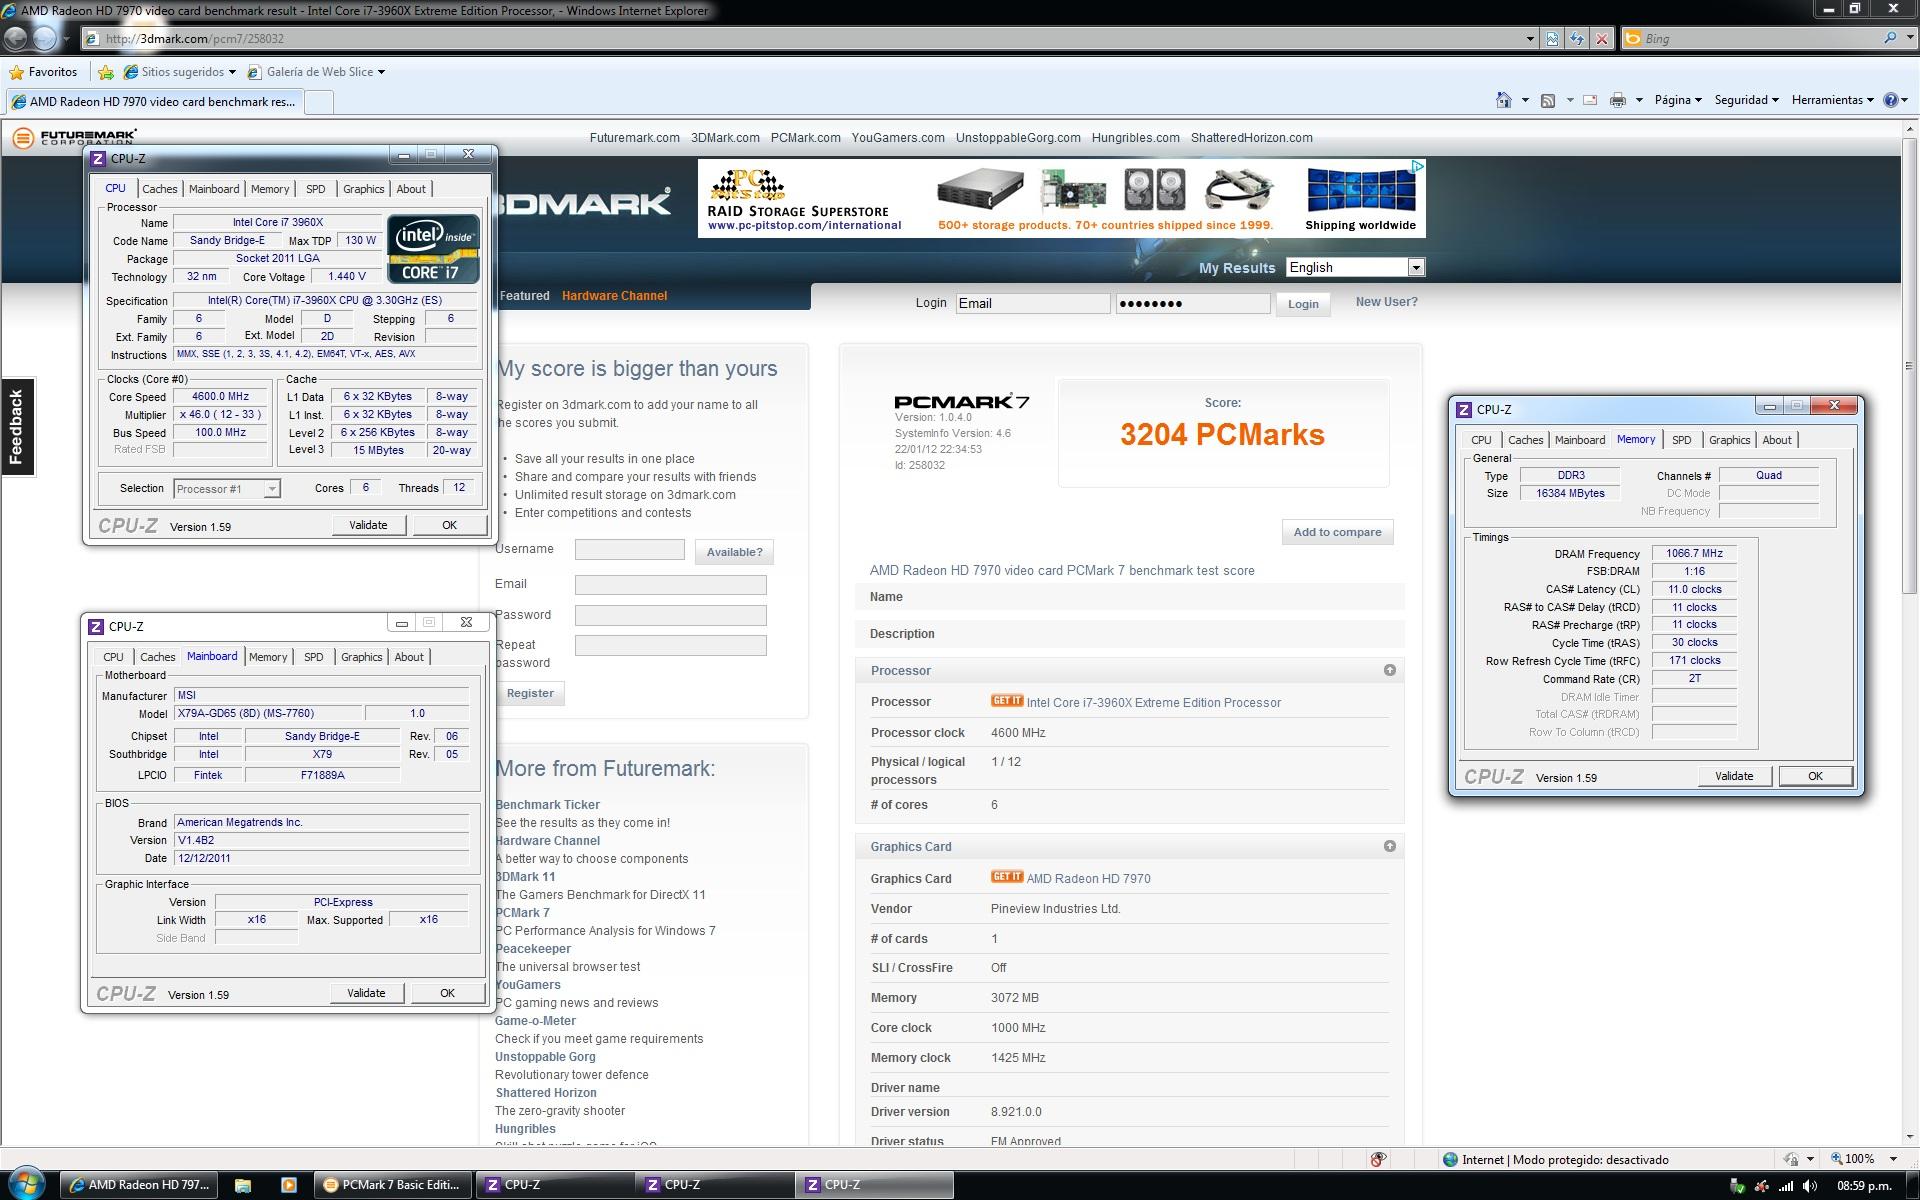Viewport: 1920px width, 1200px height.
Task: Click the Compatibility View icon in address bar
Action: point(1552,39)
